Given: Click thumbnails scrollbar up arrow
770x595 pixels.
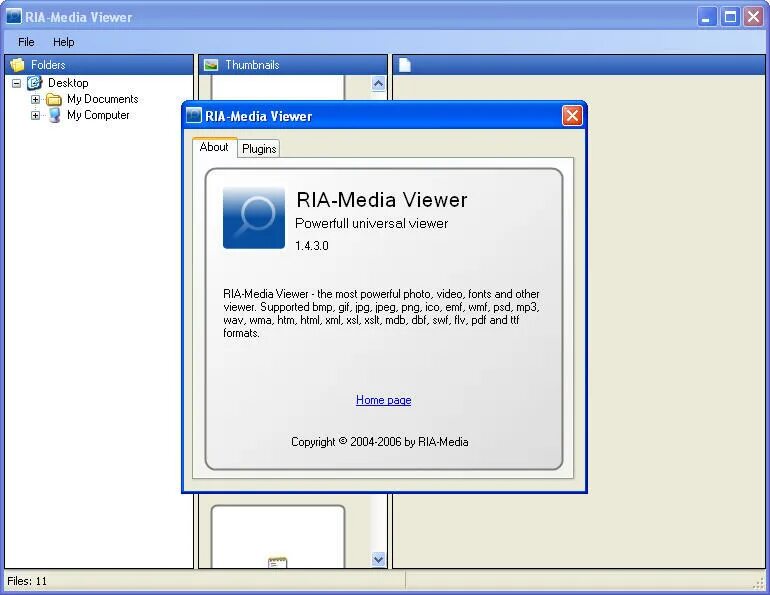Looking at the screenshot, I should pos(378,83).
